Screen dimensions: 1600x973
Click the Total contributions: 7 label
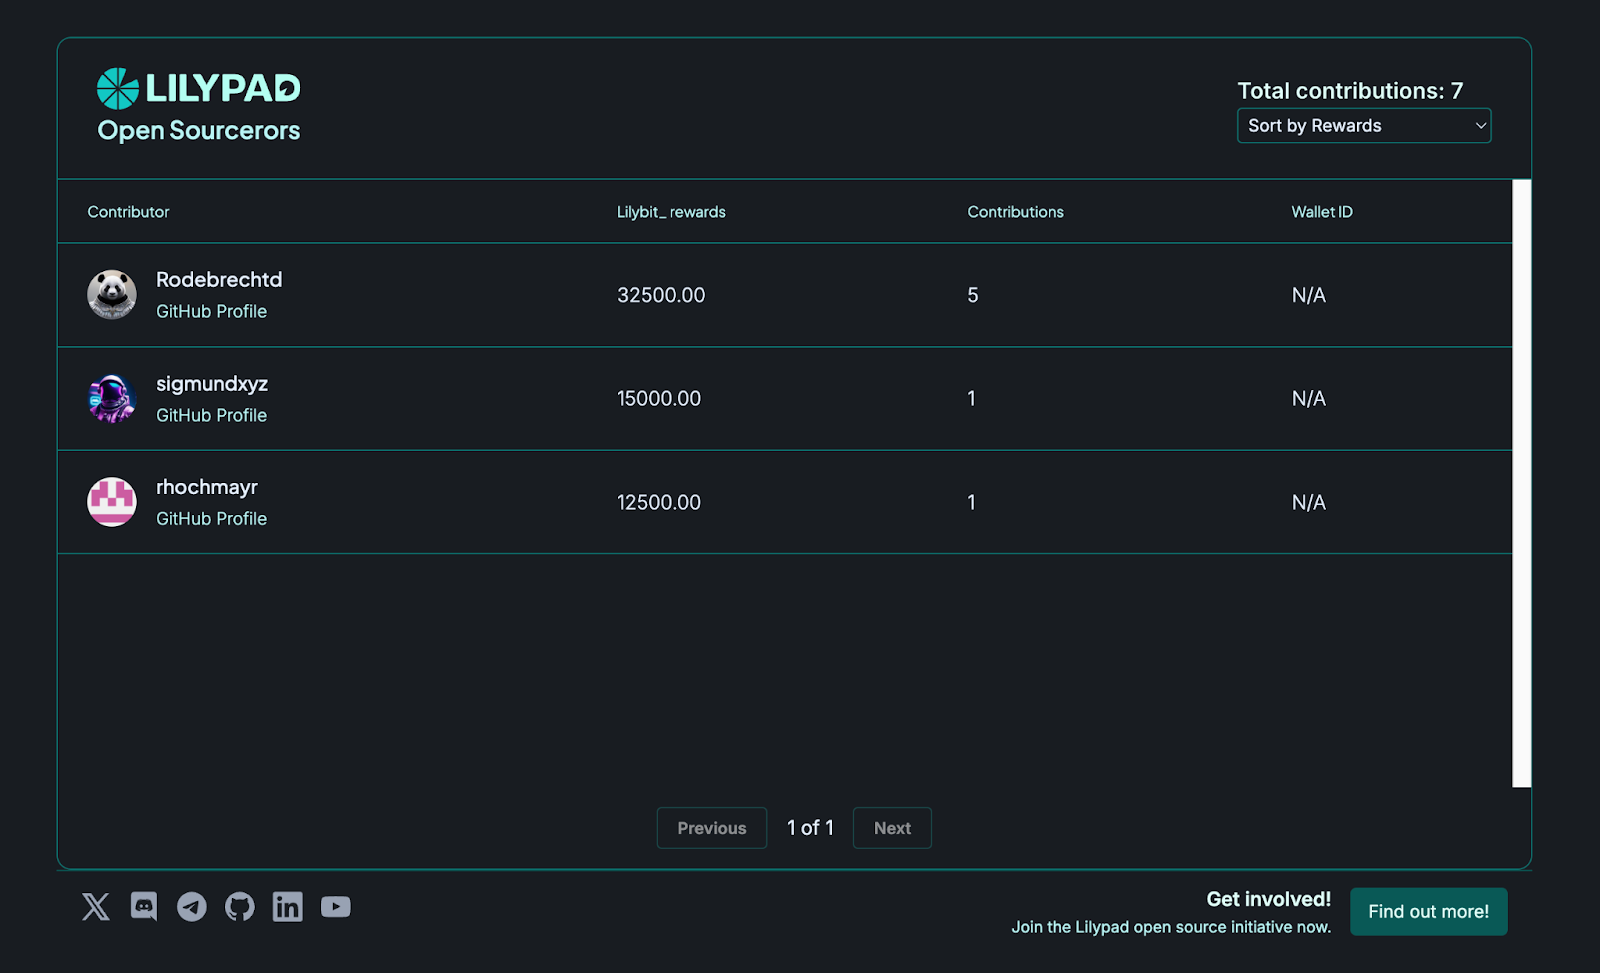1350,91
